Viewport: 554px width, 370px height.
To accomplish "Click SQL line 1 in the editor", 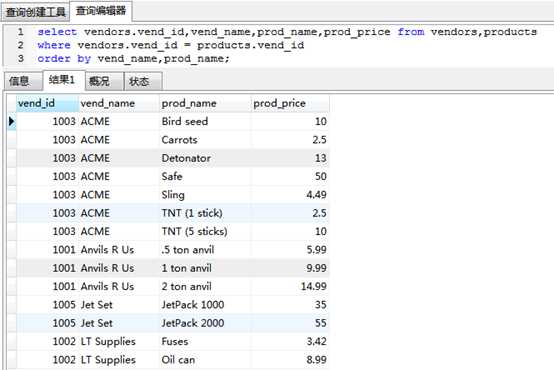I will click(287, 32).
